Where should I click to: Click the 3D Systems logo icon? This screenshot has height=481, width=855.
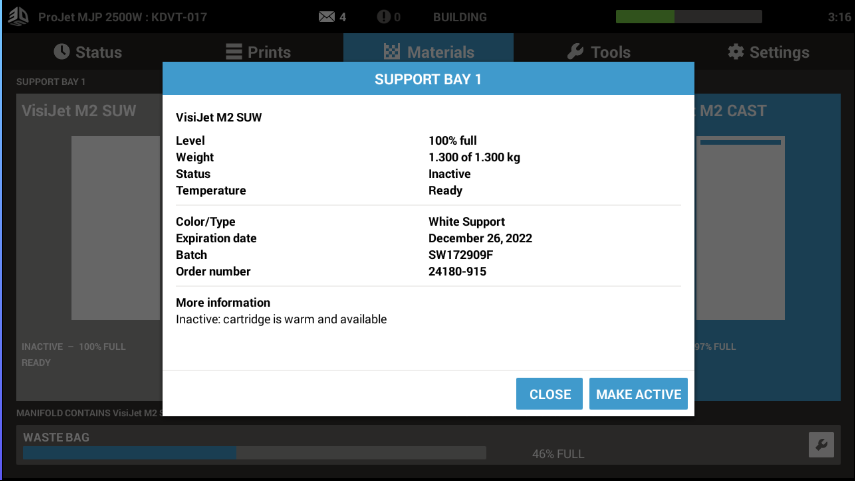click(18, 17)
